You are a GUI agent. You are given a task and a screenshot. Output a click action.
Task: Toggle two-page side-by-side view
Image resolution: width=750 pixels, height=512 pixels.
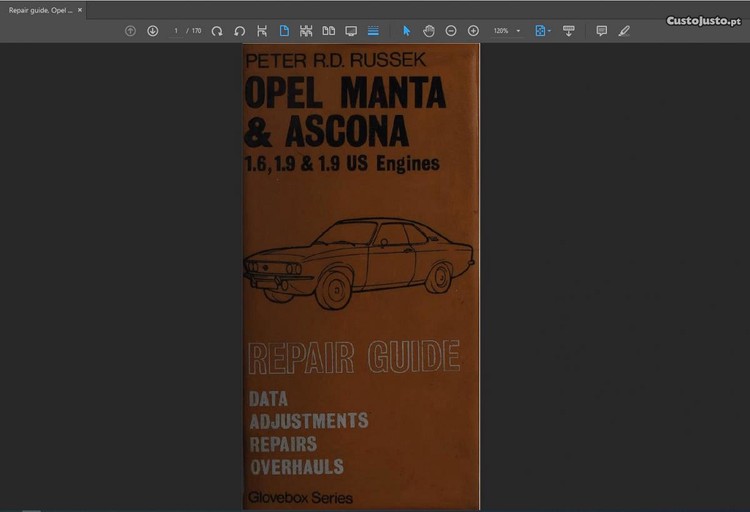click(328, 31)
